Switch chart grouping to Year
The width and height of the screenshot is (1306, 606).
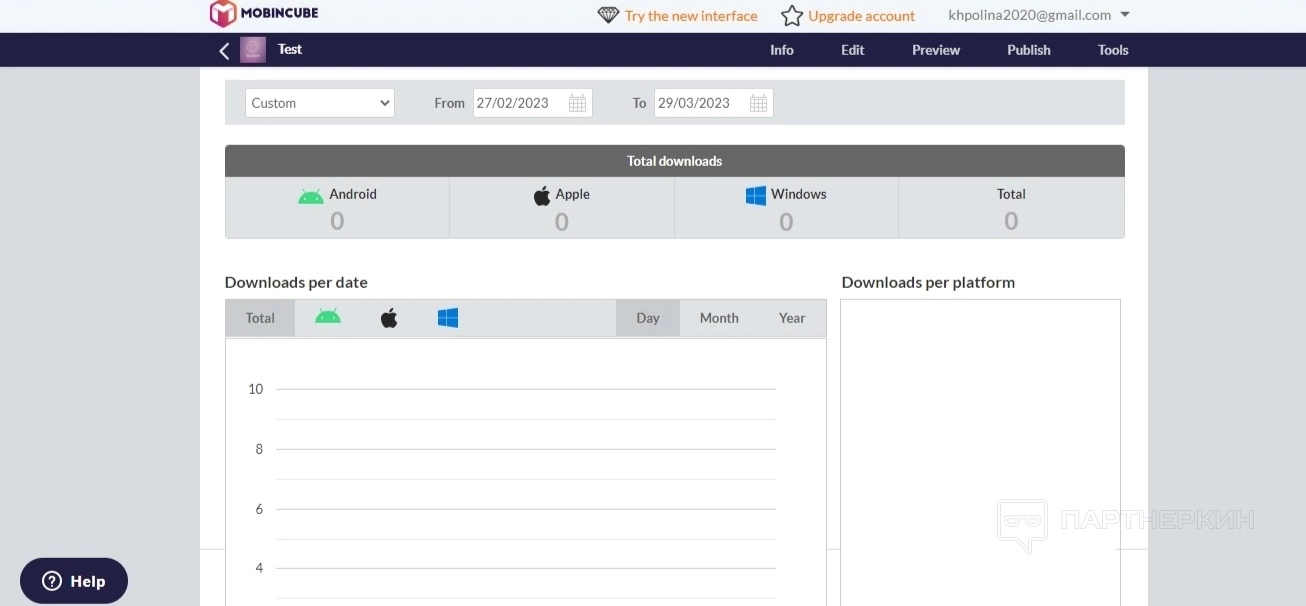click(792, 318)
